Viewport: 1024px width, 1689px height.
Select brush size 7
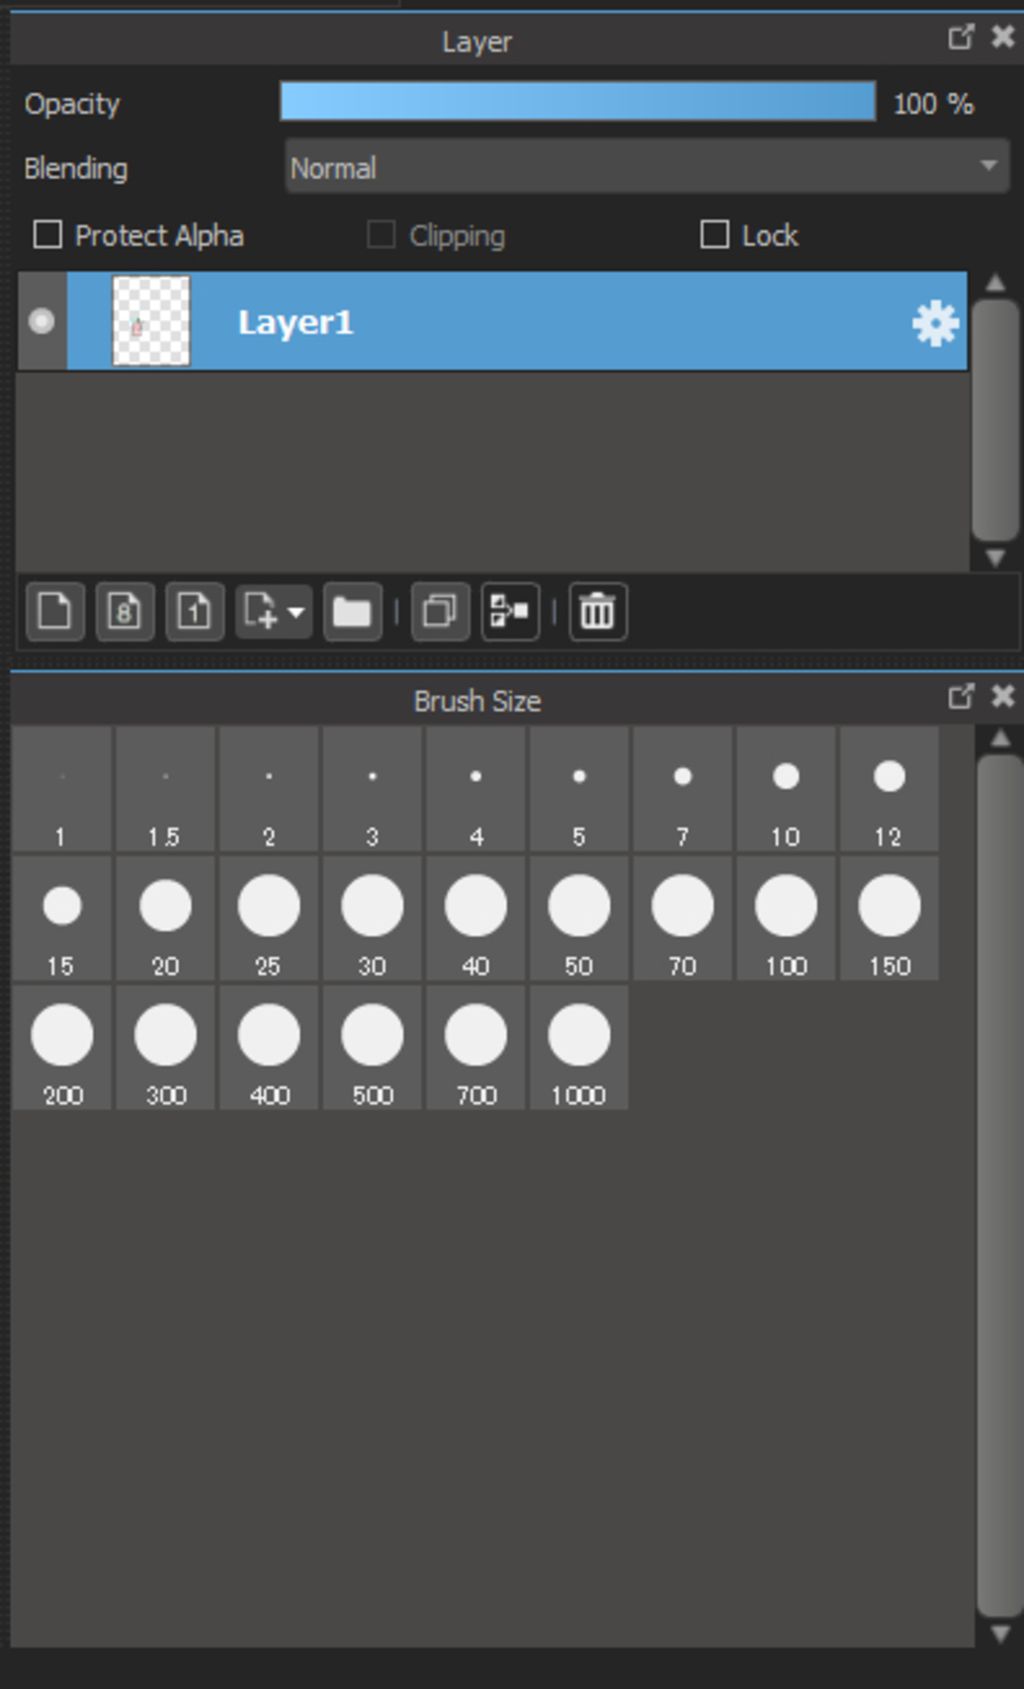click(683, 789)
